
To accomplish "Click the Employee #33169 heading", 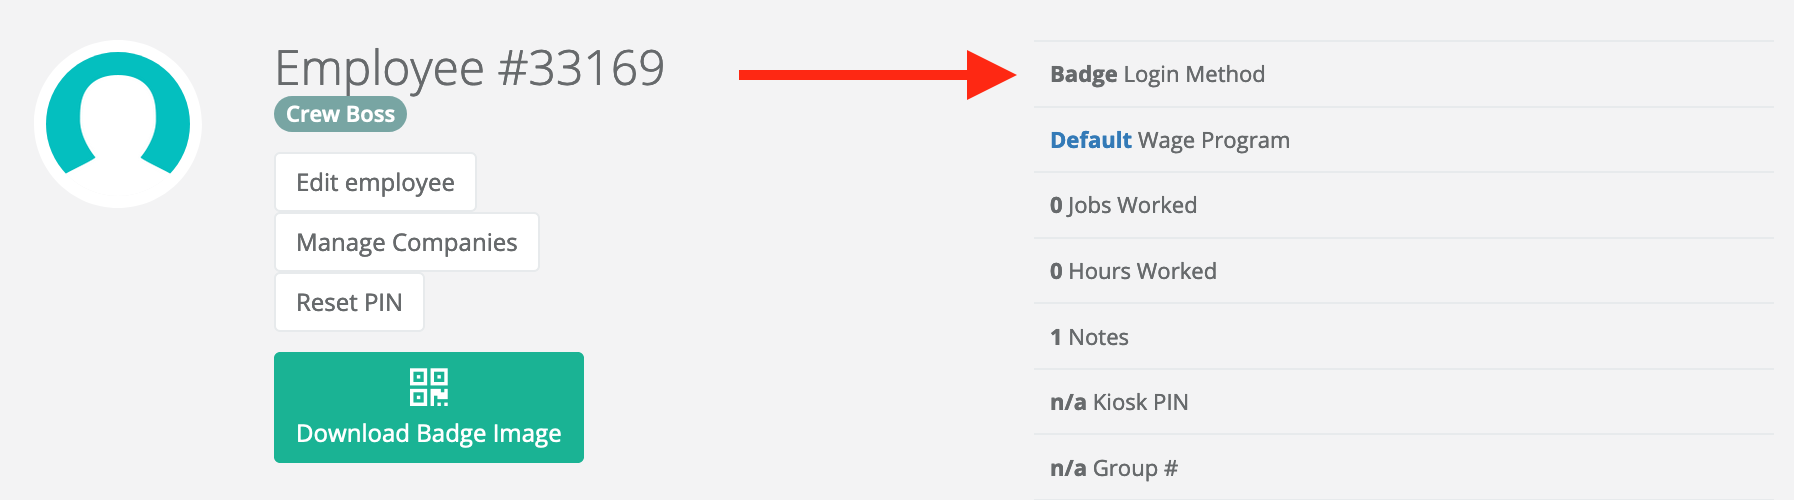I will click(469, 68).
